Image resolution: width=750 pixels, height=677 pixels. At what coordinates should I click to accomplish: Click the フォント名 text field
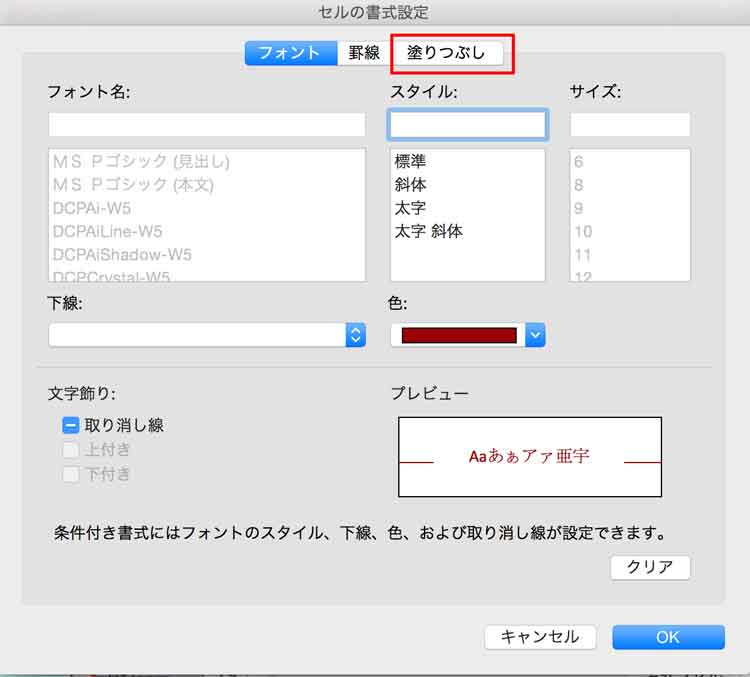coord(207,125)
